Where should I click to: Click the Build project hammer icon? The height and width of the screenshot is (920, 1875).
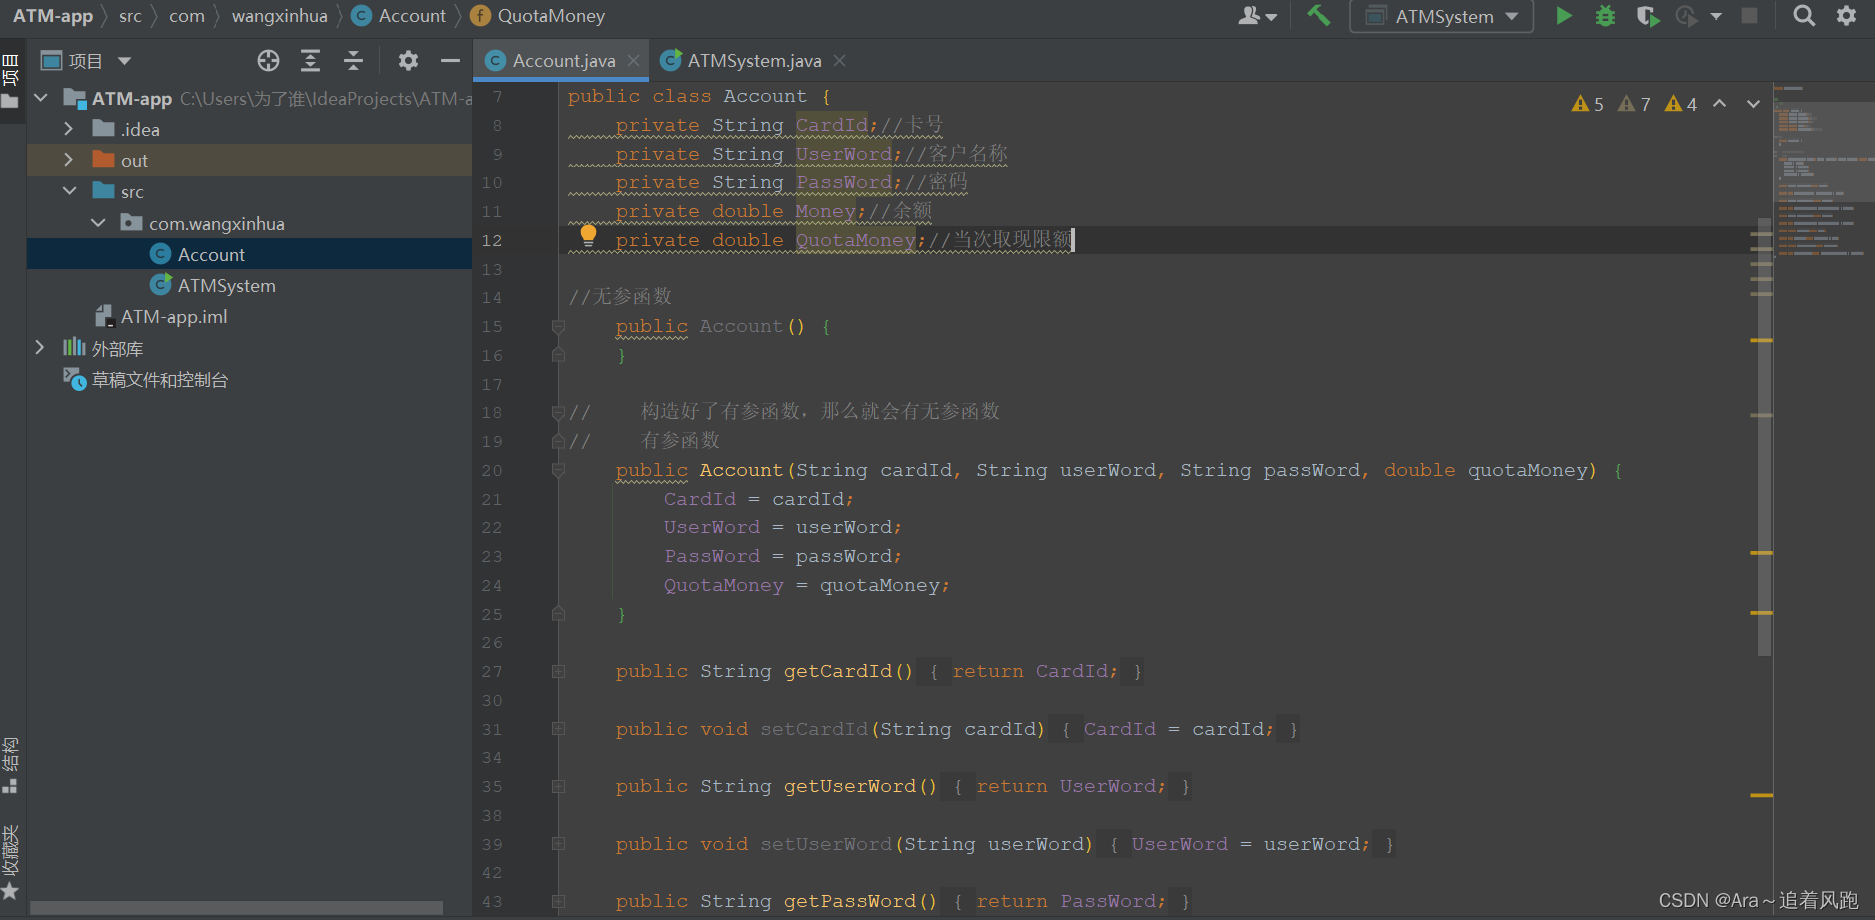coord(1319,16)
